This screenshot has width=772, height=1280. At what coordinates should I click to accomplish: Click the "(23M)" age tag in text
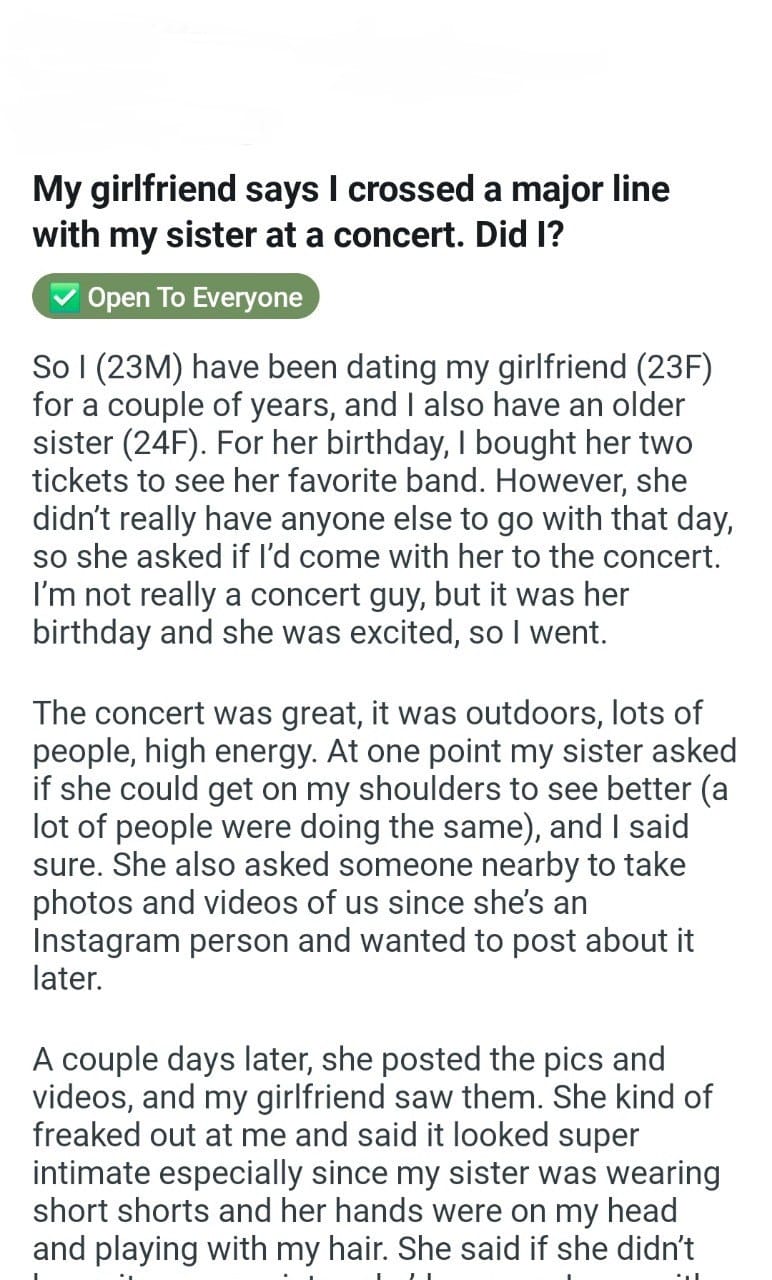137,367
